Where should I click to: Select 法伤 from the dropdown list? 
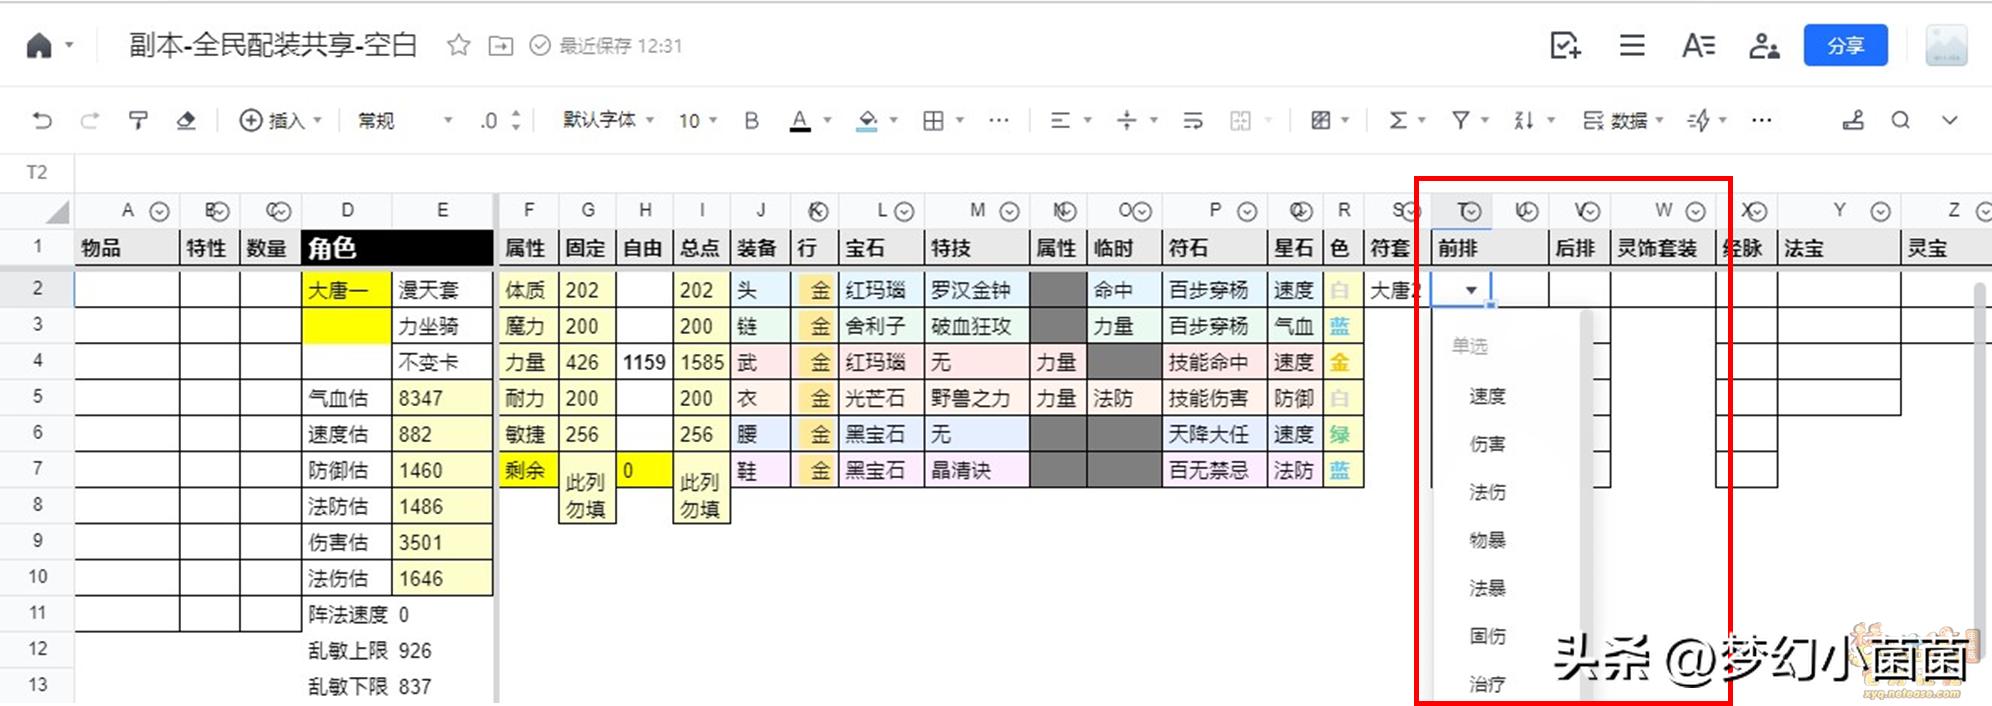1487,492
